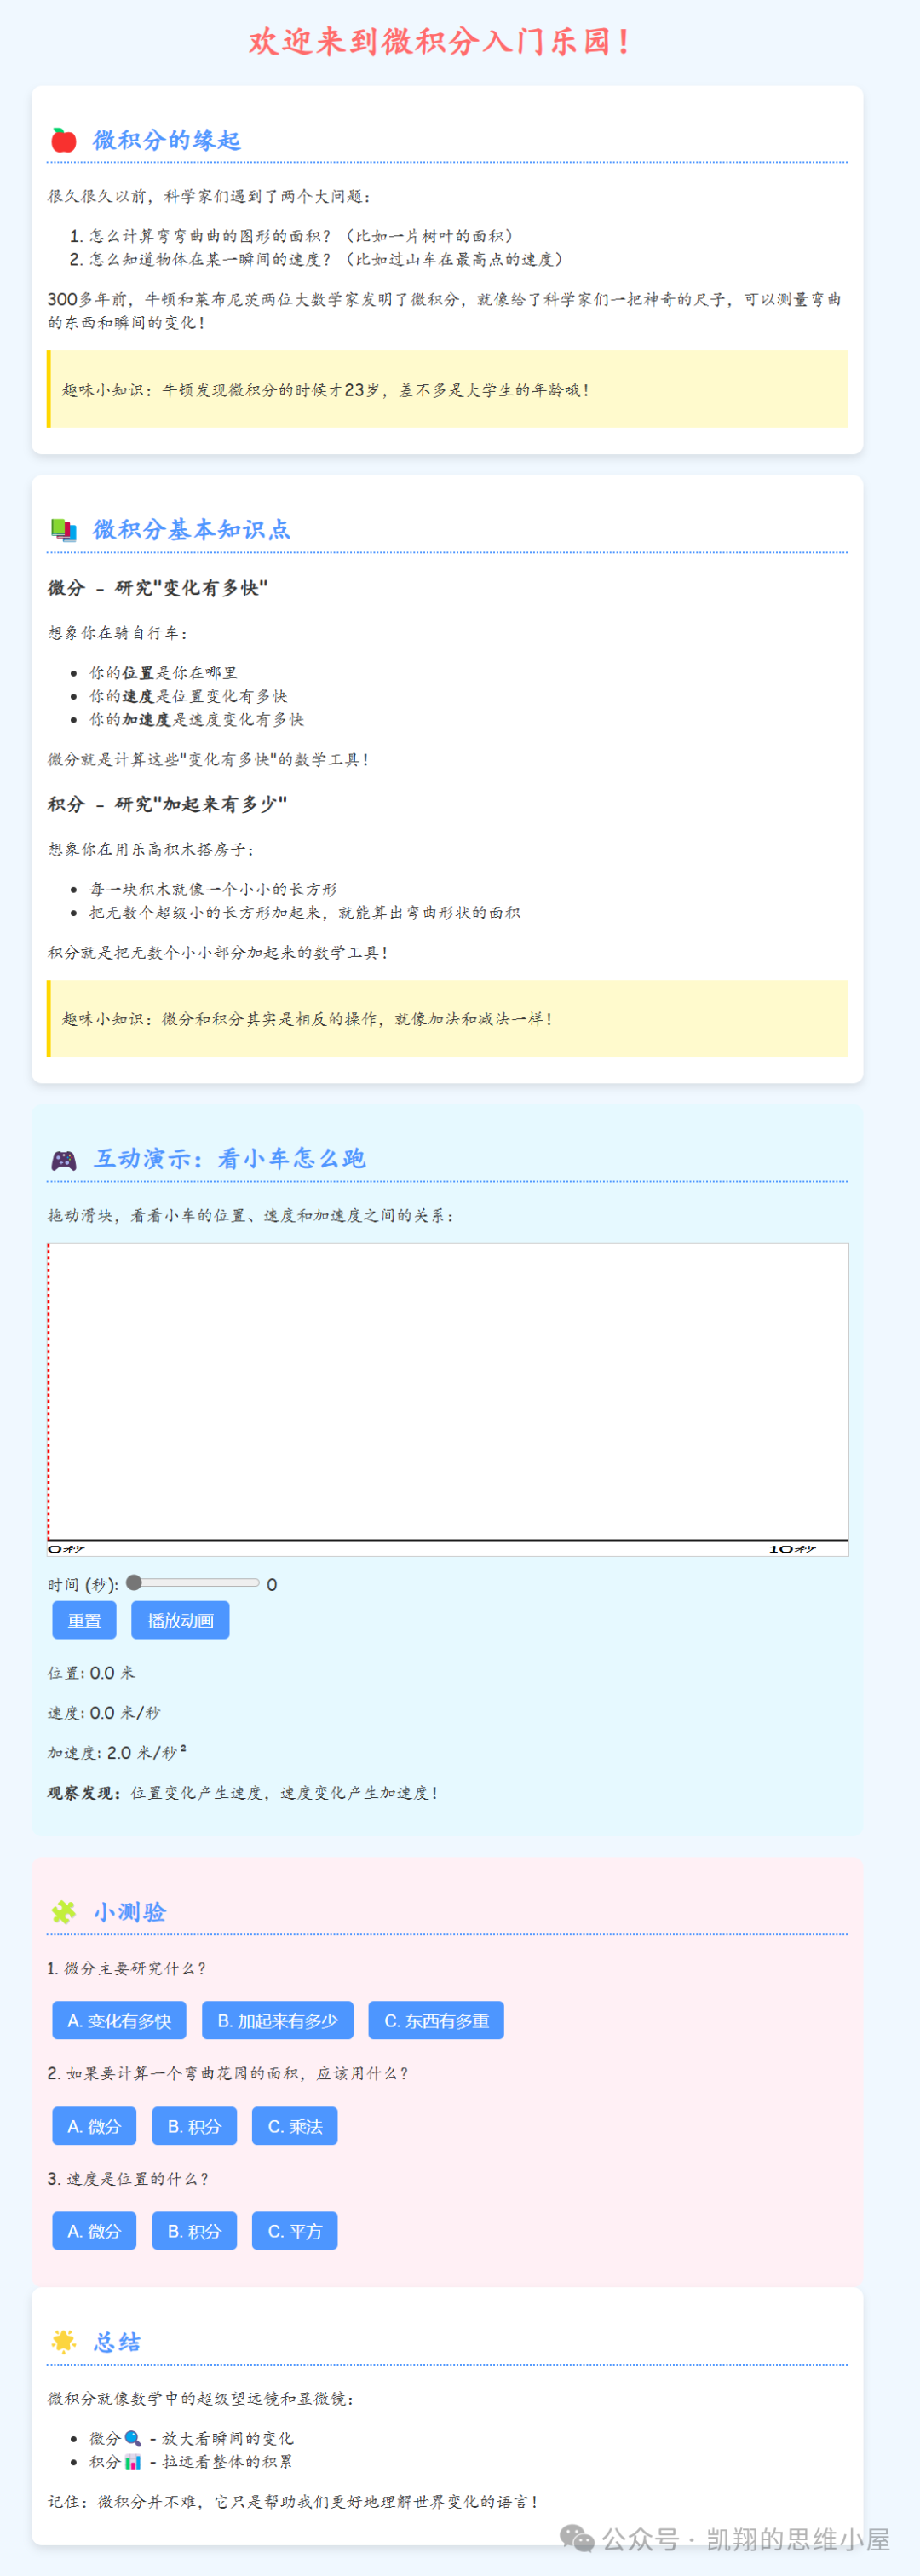Screen dimensions: 920x2576
Task: Click the fun fact about 牛顿 23岁
Action: [447, 389]
